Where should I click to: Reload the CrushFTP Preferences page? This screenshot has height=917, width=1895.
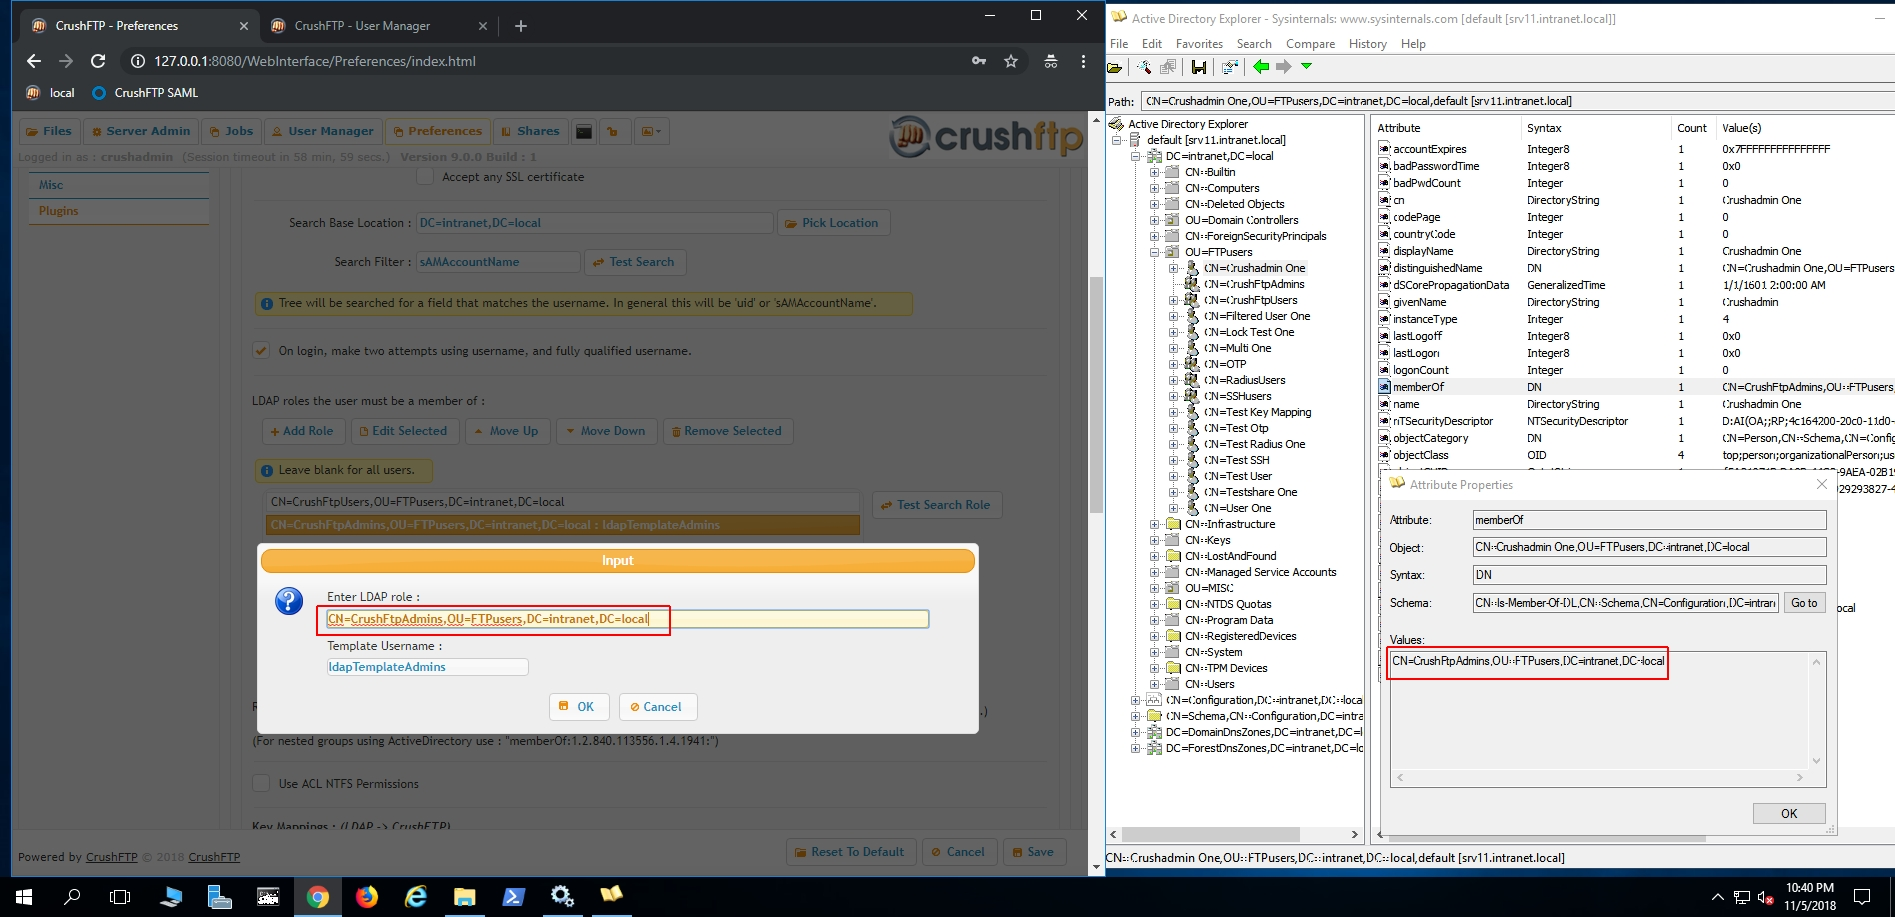(98, 61)
